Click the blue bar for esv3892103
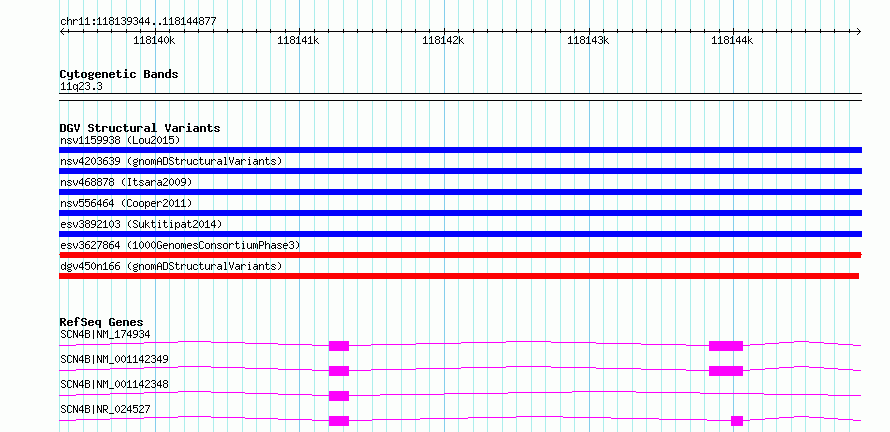Image resolution: width=890 pixels, height=432 pixels. 460,234
